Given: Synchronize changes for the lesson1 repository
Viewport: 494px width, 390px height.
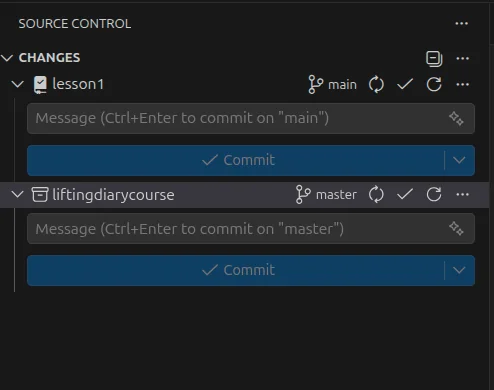Looking at the screenshot, I should [376, 84].
